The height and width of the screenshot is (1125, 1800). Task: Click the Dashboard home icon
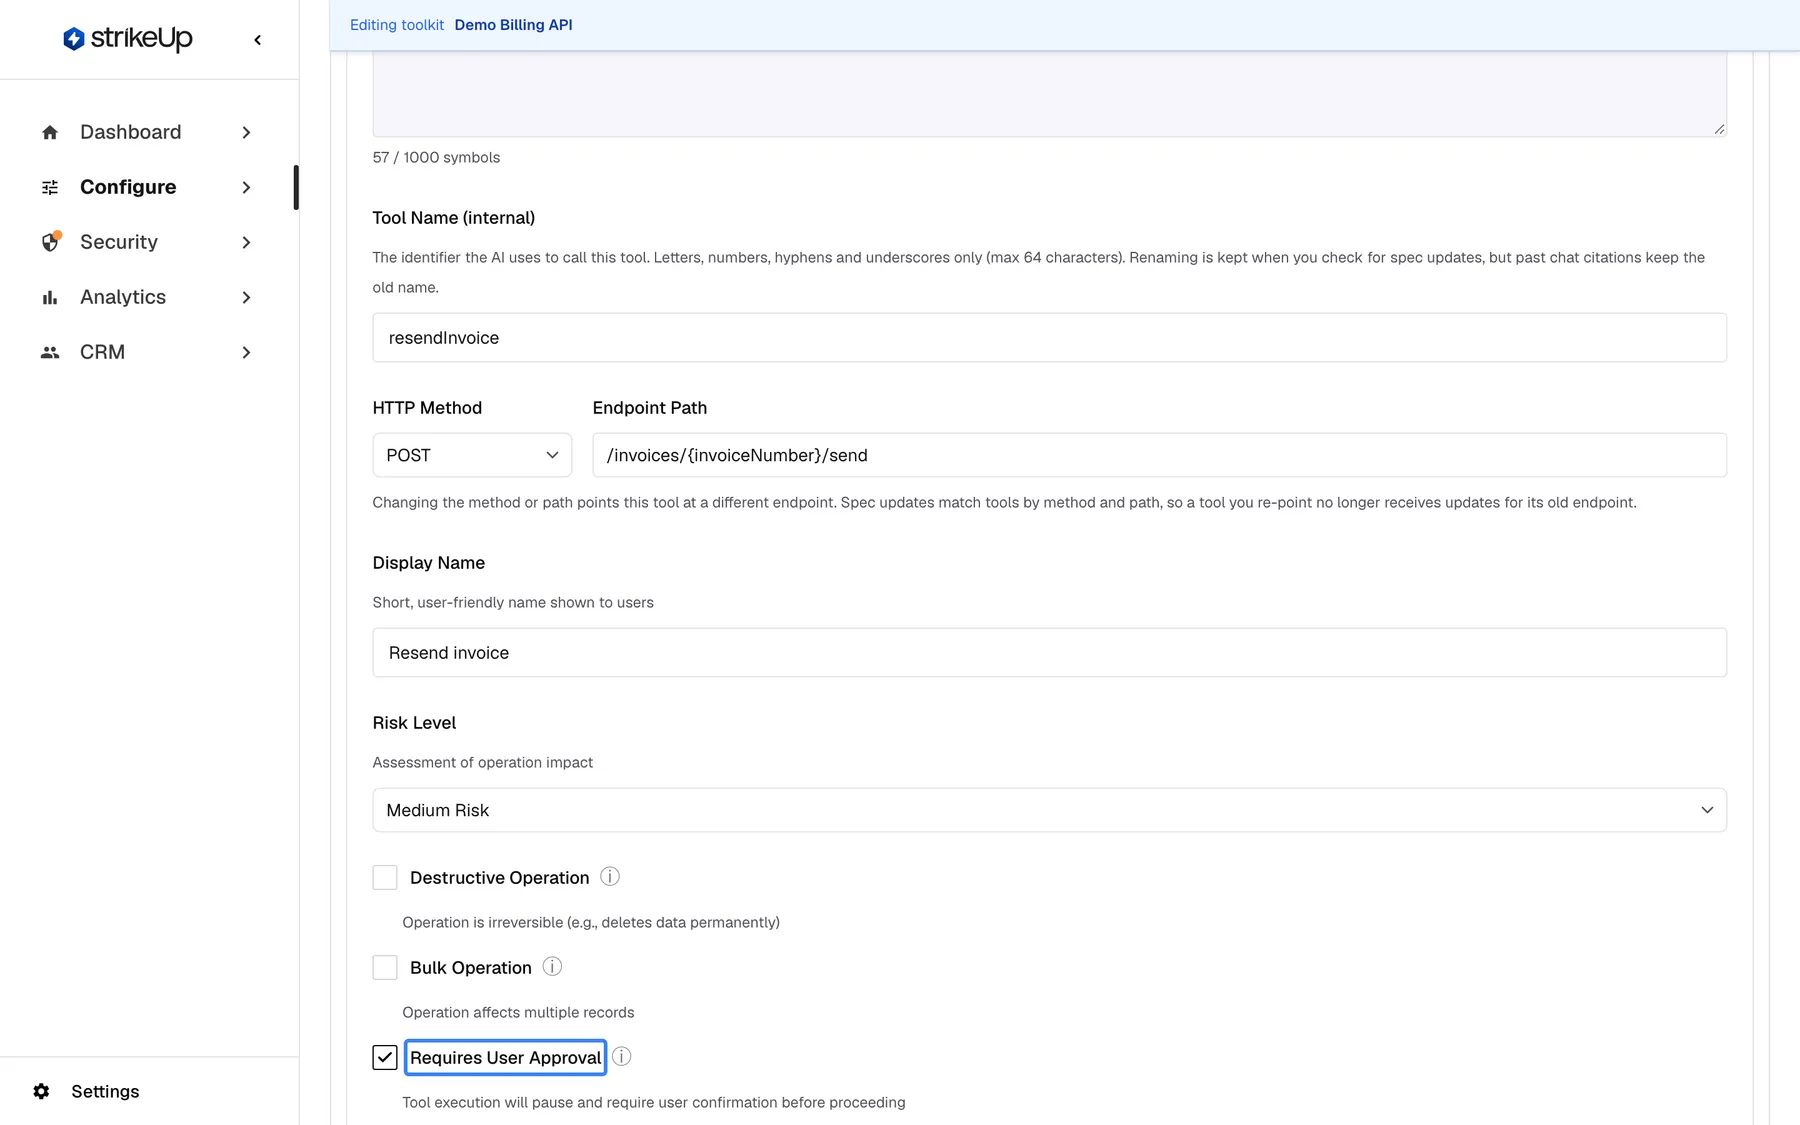pos(50,132)
